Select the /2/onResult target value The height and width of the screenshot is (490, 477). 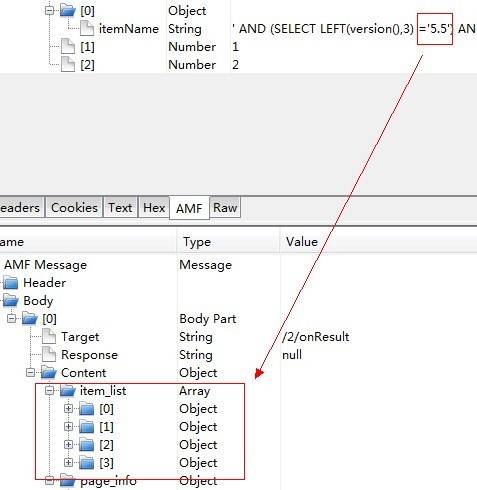pos(315,337)
